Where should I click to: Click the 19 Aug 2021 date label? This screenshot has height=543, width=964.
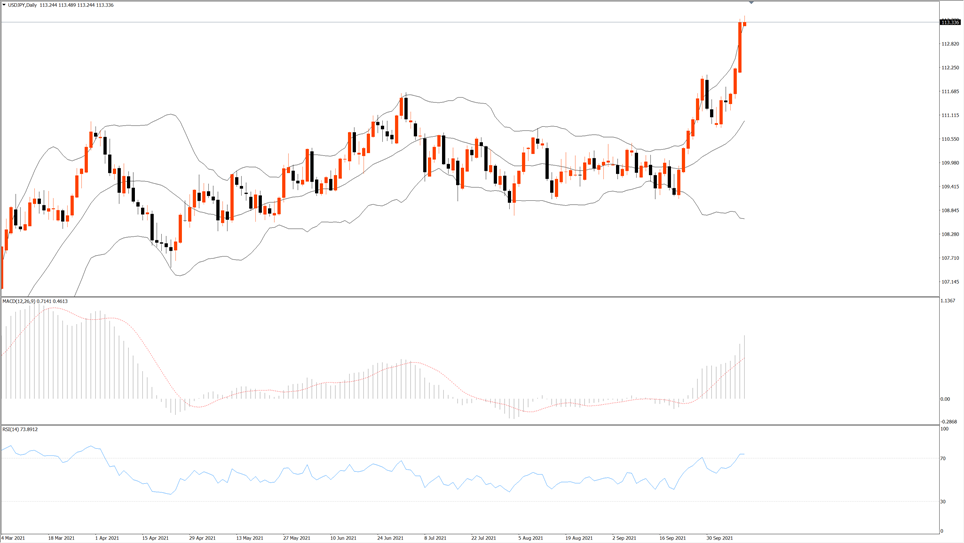[579, 538]
